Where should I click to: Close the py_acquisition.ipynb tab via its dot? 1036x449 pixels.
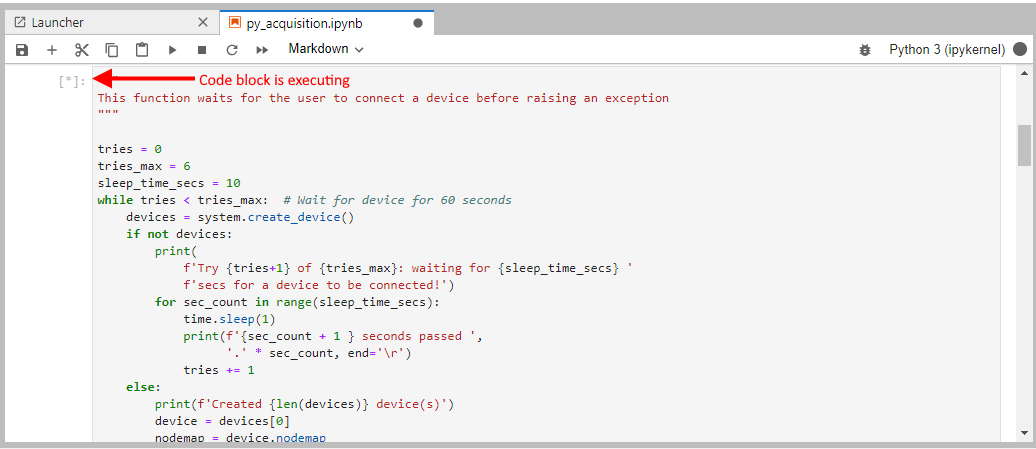pyautogui.click(x=417, y=22)
